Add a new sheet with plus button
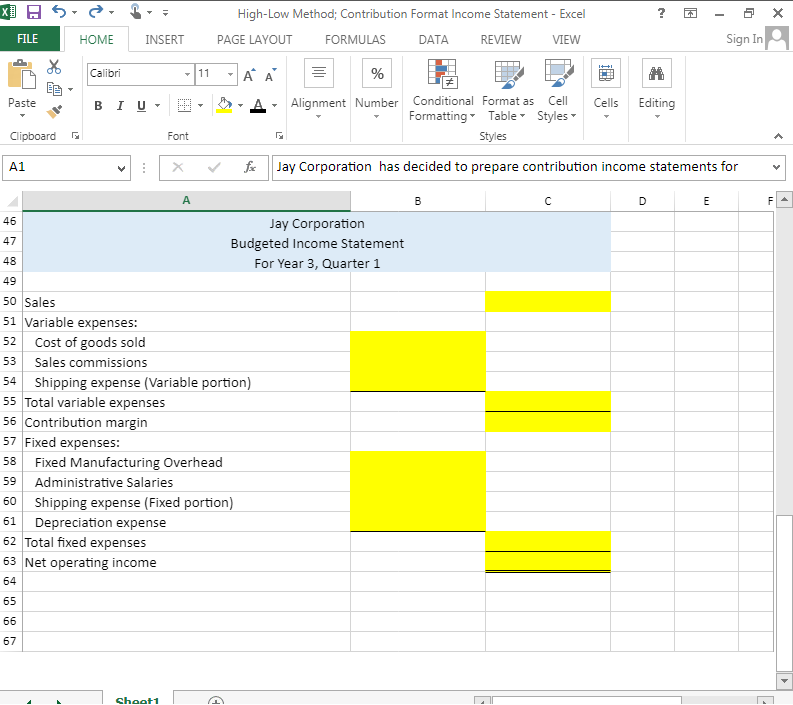Screen dimensions: 793x705 (x=216, y=700)
